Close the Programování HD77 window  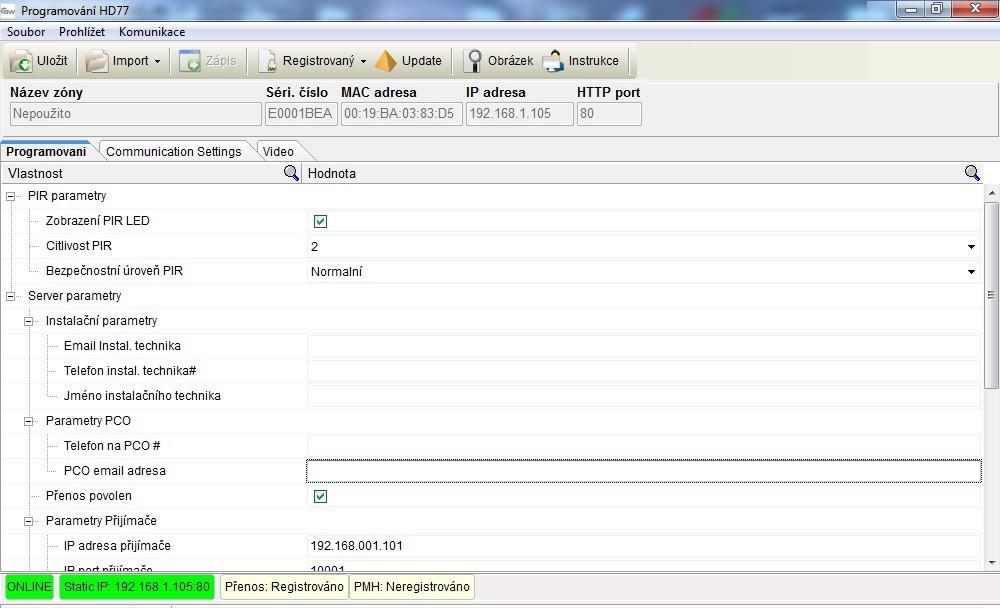click(x=974, y=8)
